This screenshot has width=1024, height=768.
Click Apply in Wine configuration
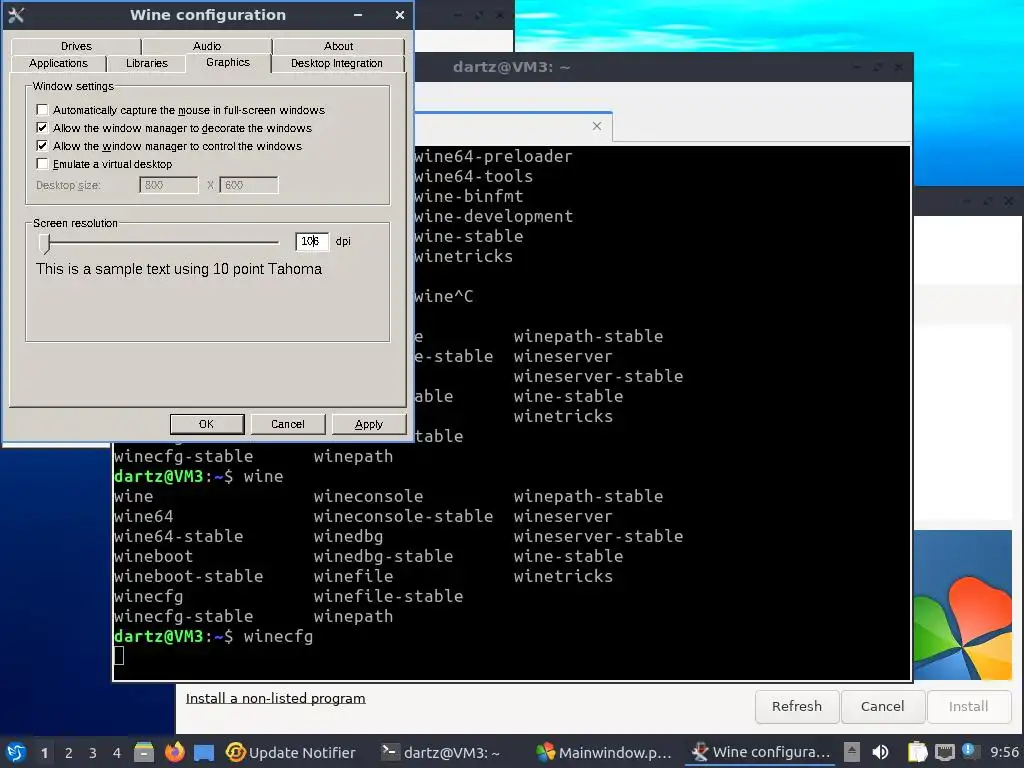(x=369, y=424)
